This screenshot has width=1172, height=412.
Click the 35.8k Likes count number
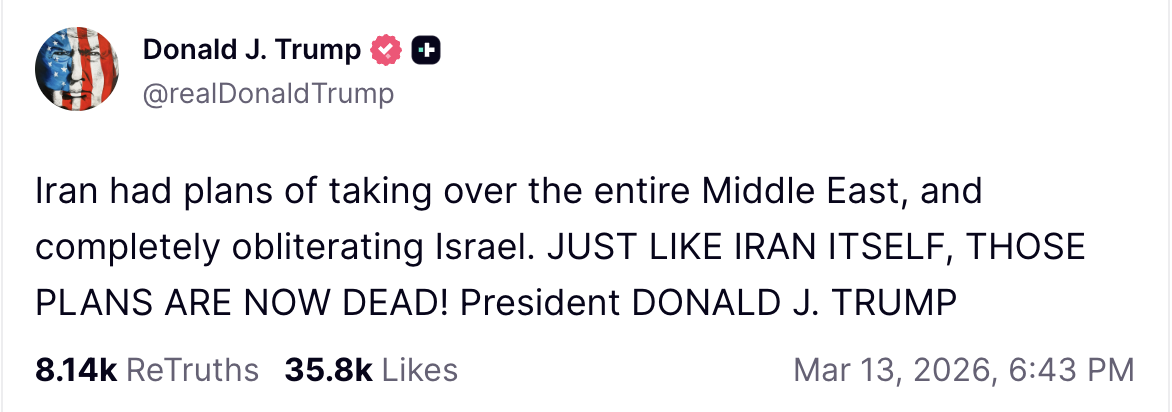click(x=328, y=370)
